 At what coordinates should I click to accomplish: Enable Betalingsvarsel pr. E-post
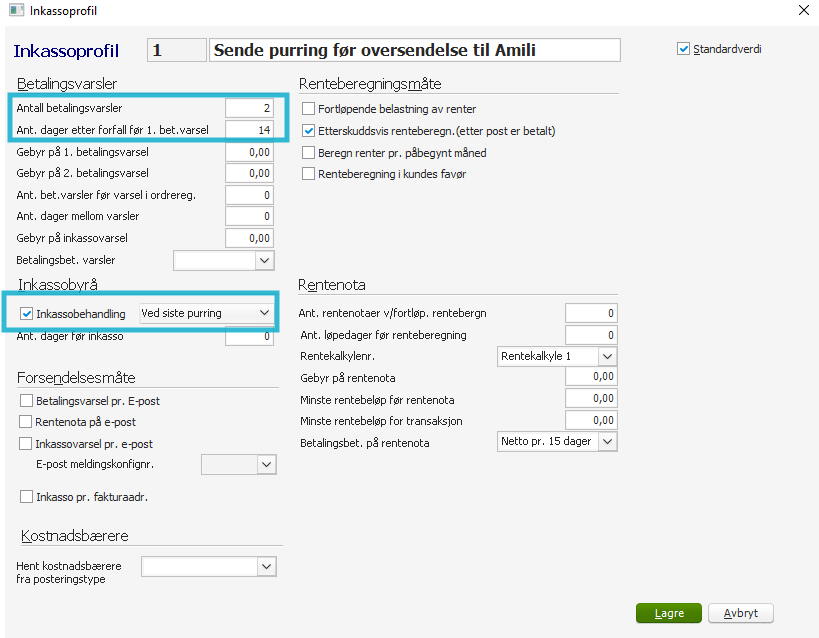coord(26,401)
